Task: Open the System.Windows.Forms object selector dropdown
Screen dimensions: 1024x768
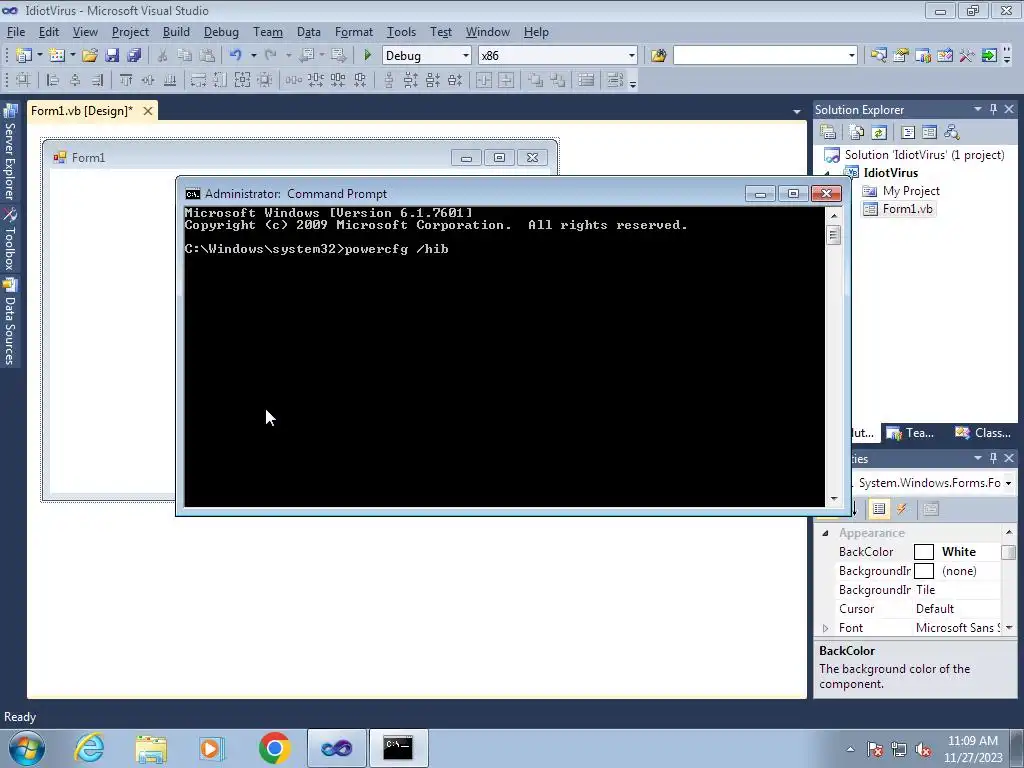Action: (1008, 483)
